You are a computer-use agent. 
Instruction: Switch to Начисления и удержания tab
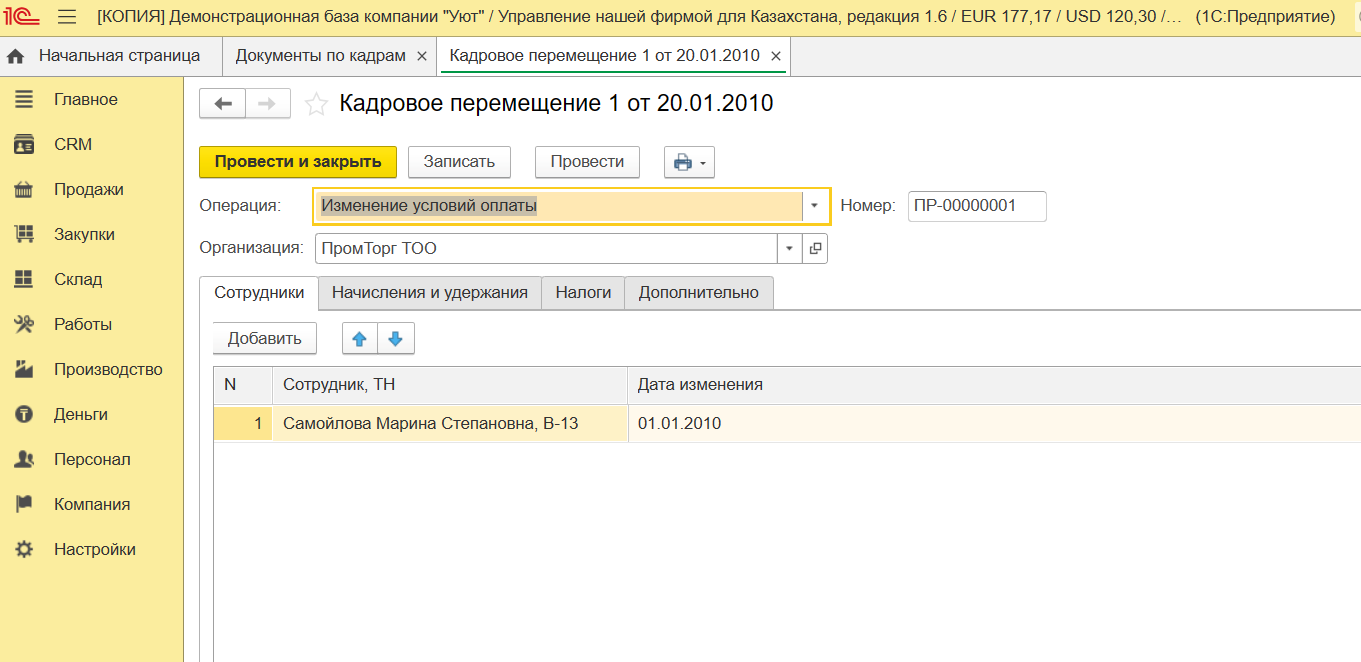click(x=429, y=293)
